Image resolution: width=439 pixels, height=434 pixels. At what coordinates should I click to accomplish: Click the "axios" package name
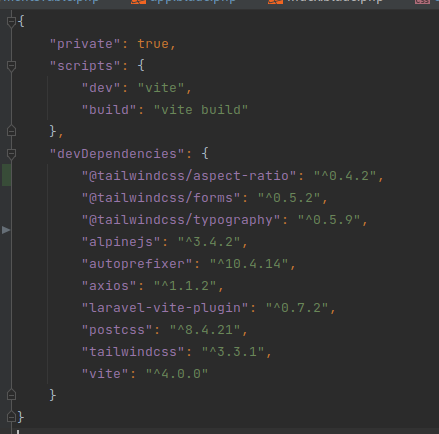pos(109,286)
